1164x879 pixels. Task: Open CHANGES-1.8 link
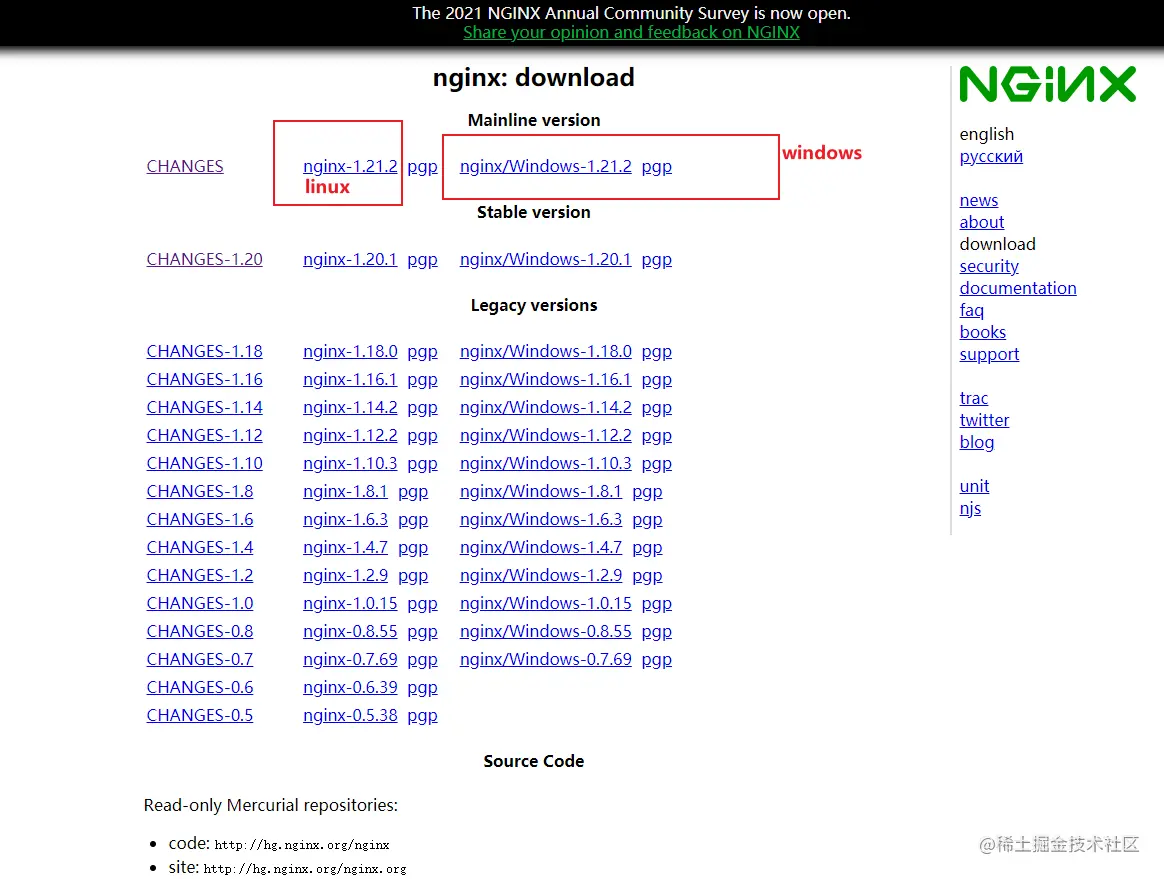pyautogui.click(x=200, y=491)
